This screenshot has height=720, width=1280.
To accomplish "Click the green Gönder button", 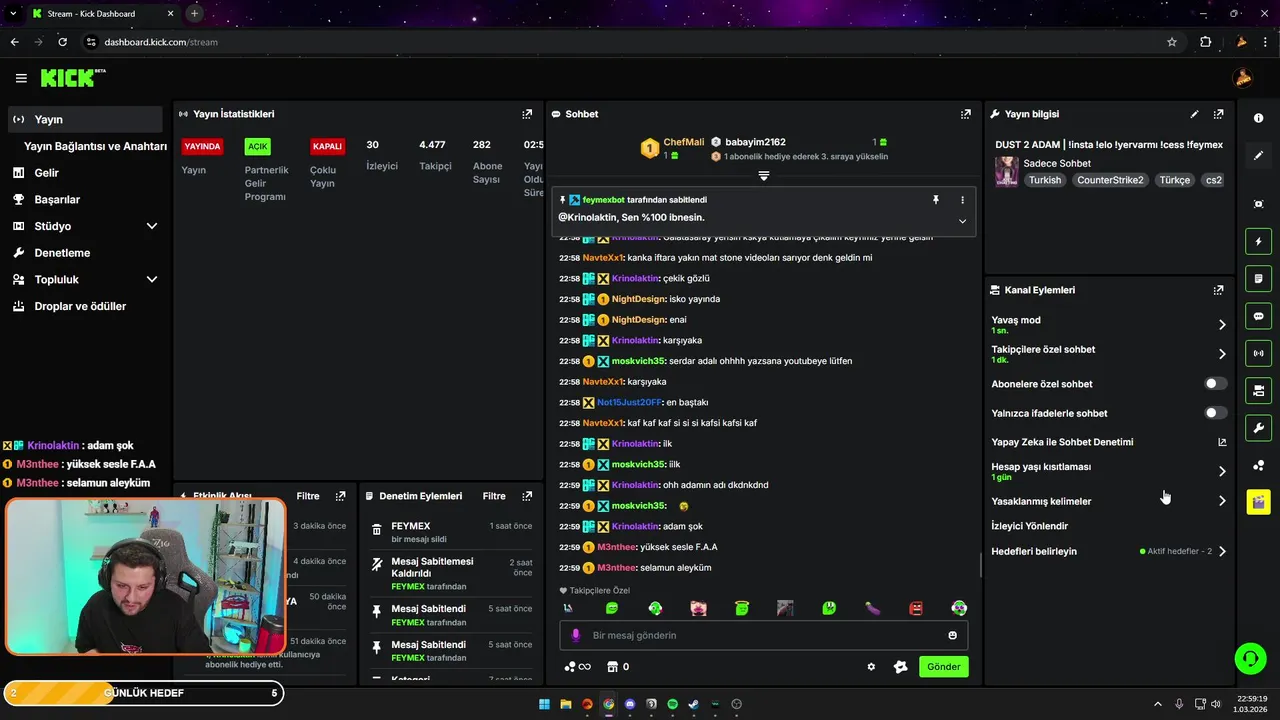I will pos(944,667).
